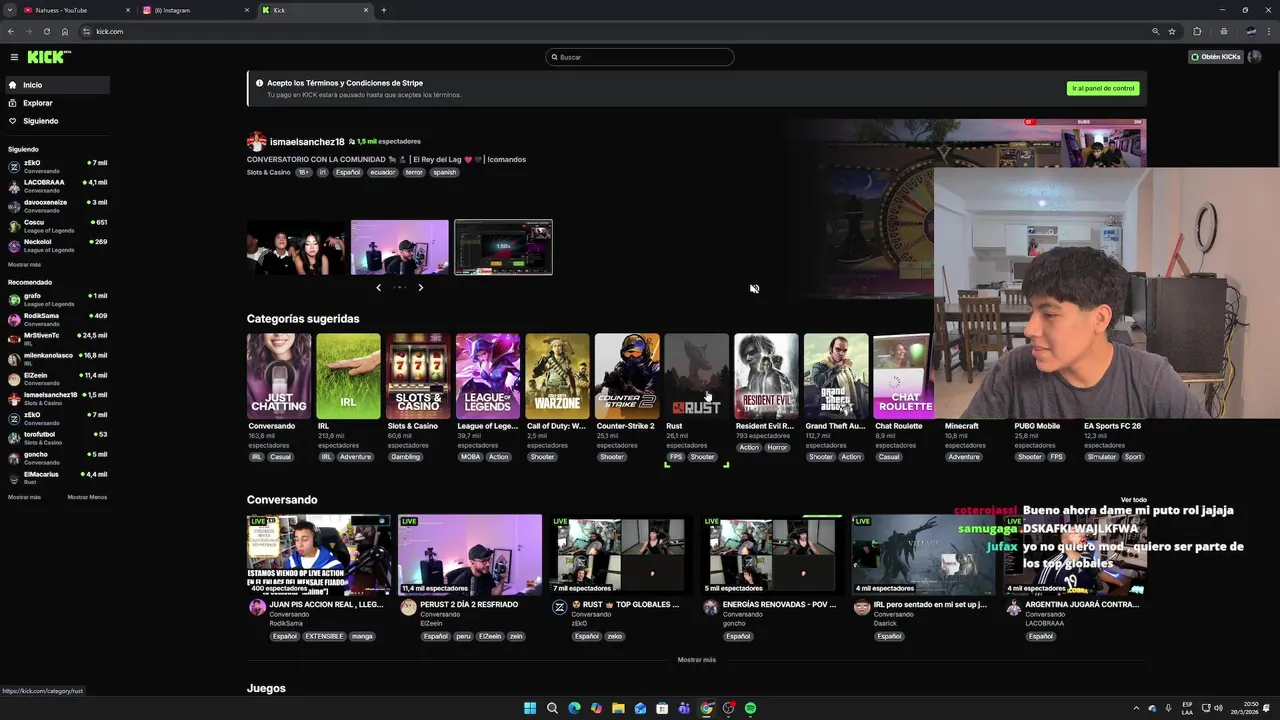
Task: Open the Rust category card
Action: click(x=697, y=376)
